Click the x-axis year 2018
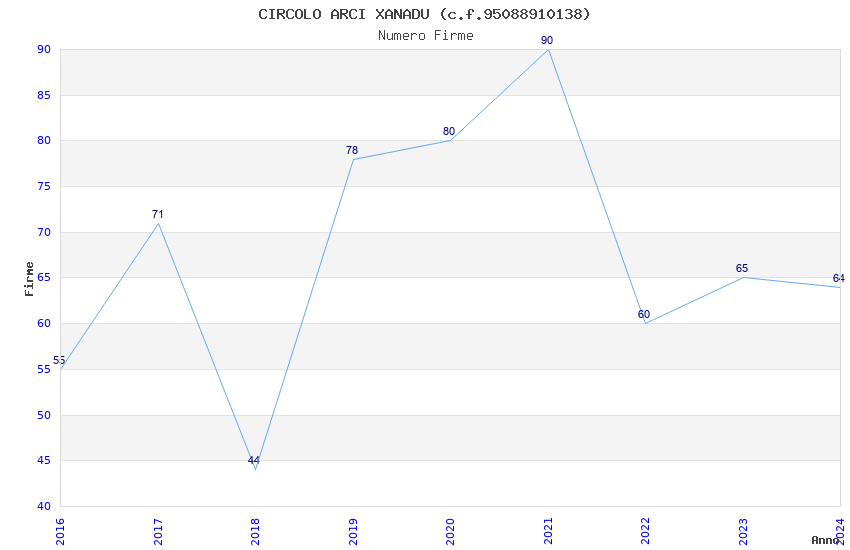850x550 pixels. (x=255, y=532)
